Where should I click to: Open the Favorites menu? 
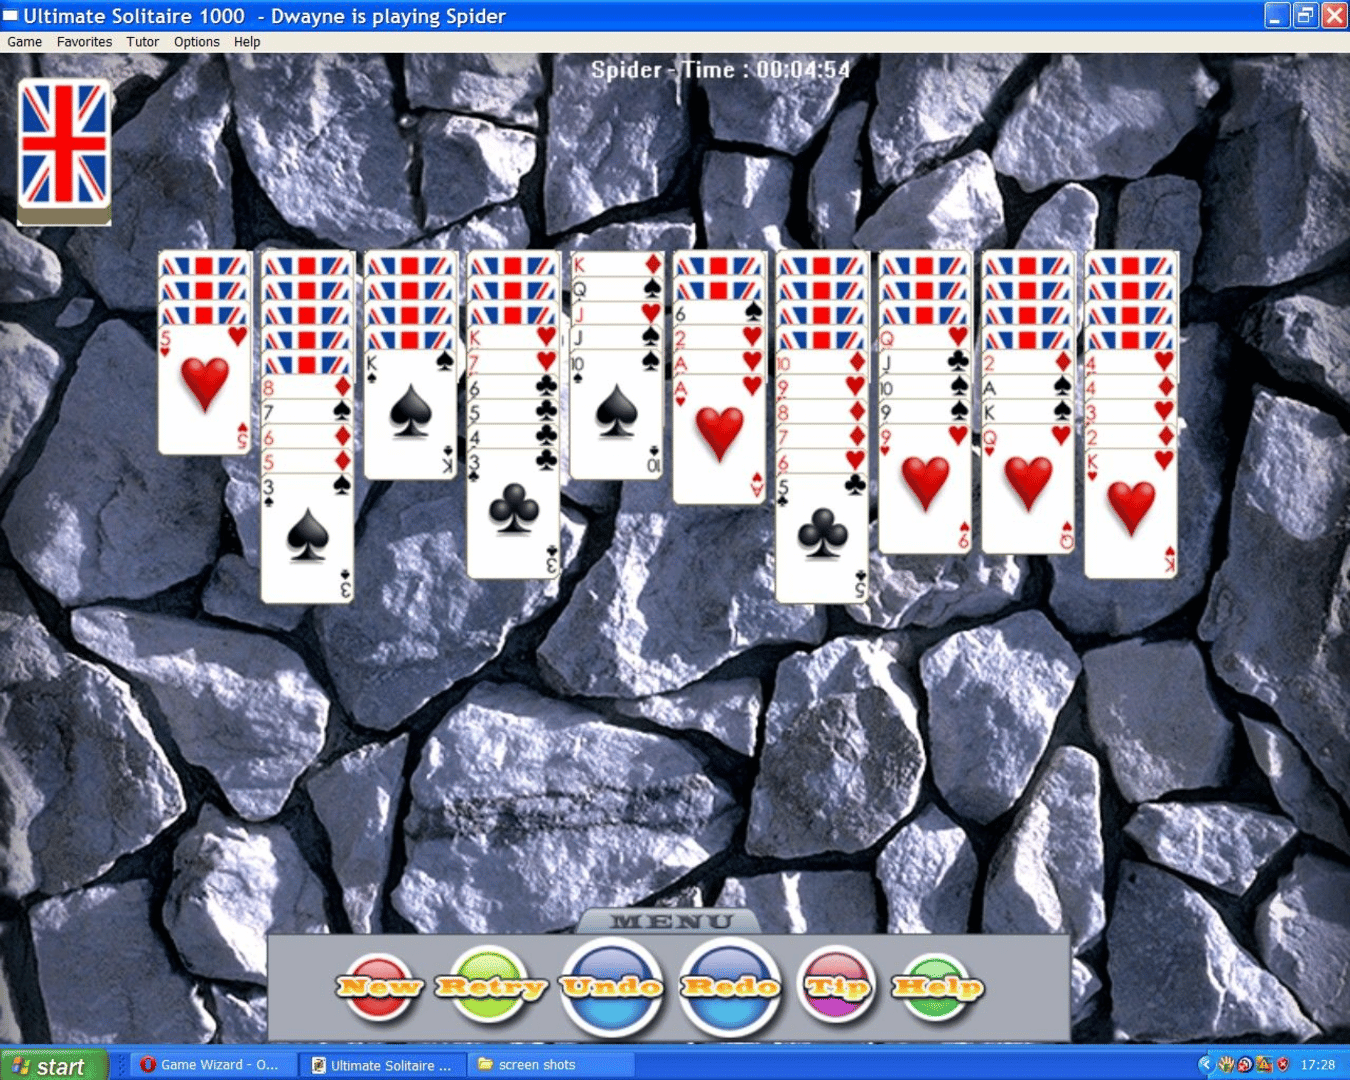click(x=84, y=42)
